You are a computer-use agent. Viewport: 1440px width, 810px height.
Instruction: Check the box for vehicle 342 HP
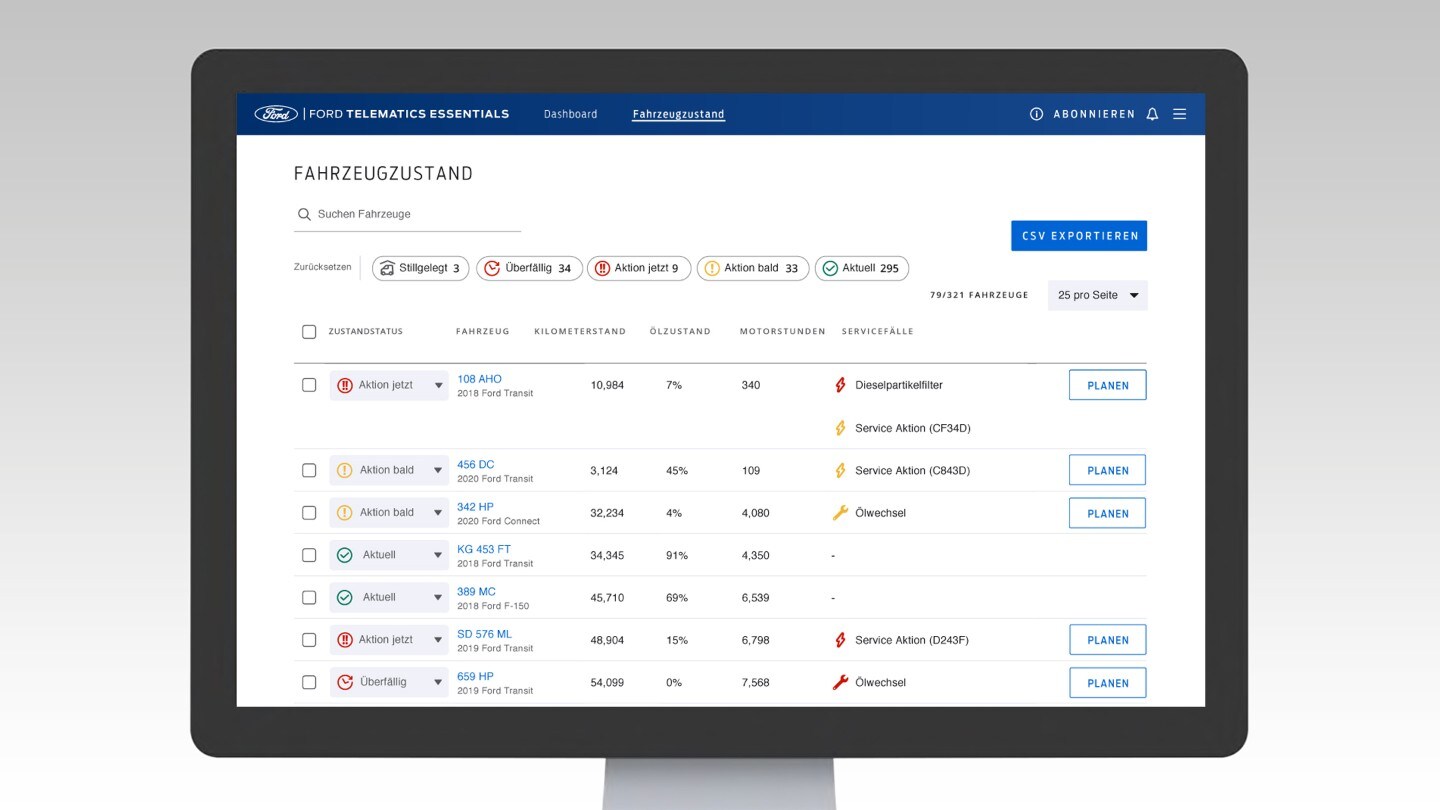(x=309, y=512)
